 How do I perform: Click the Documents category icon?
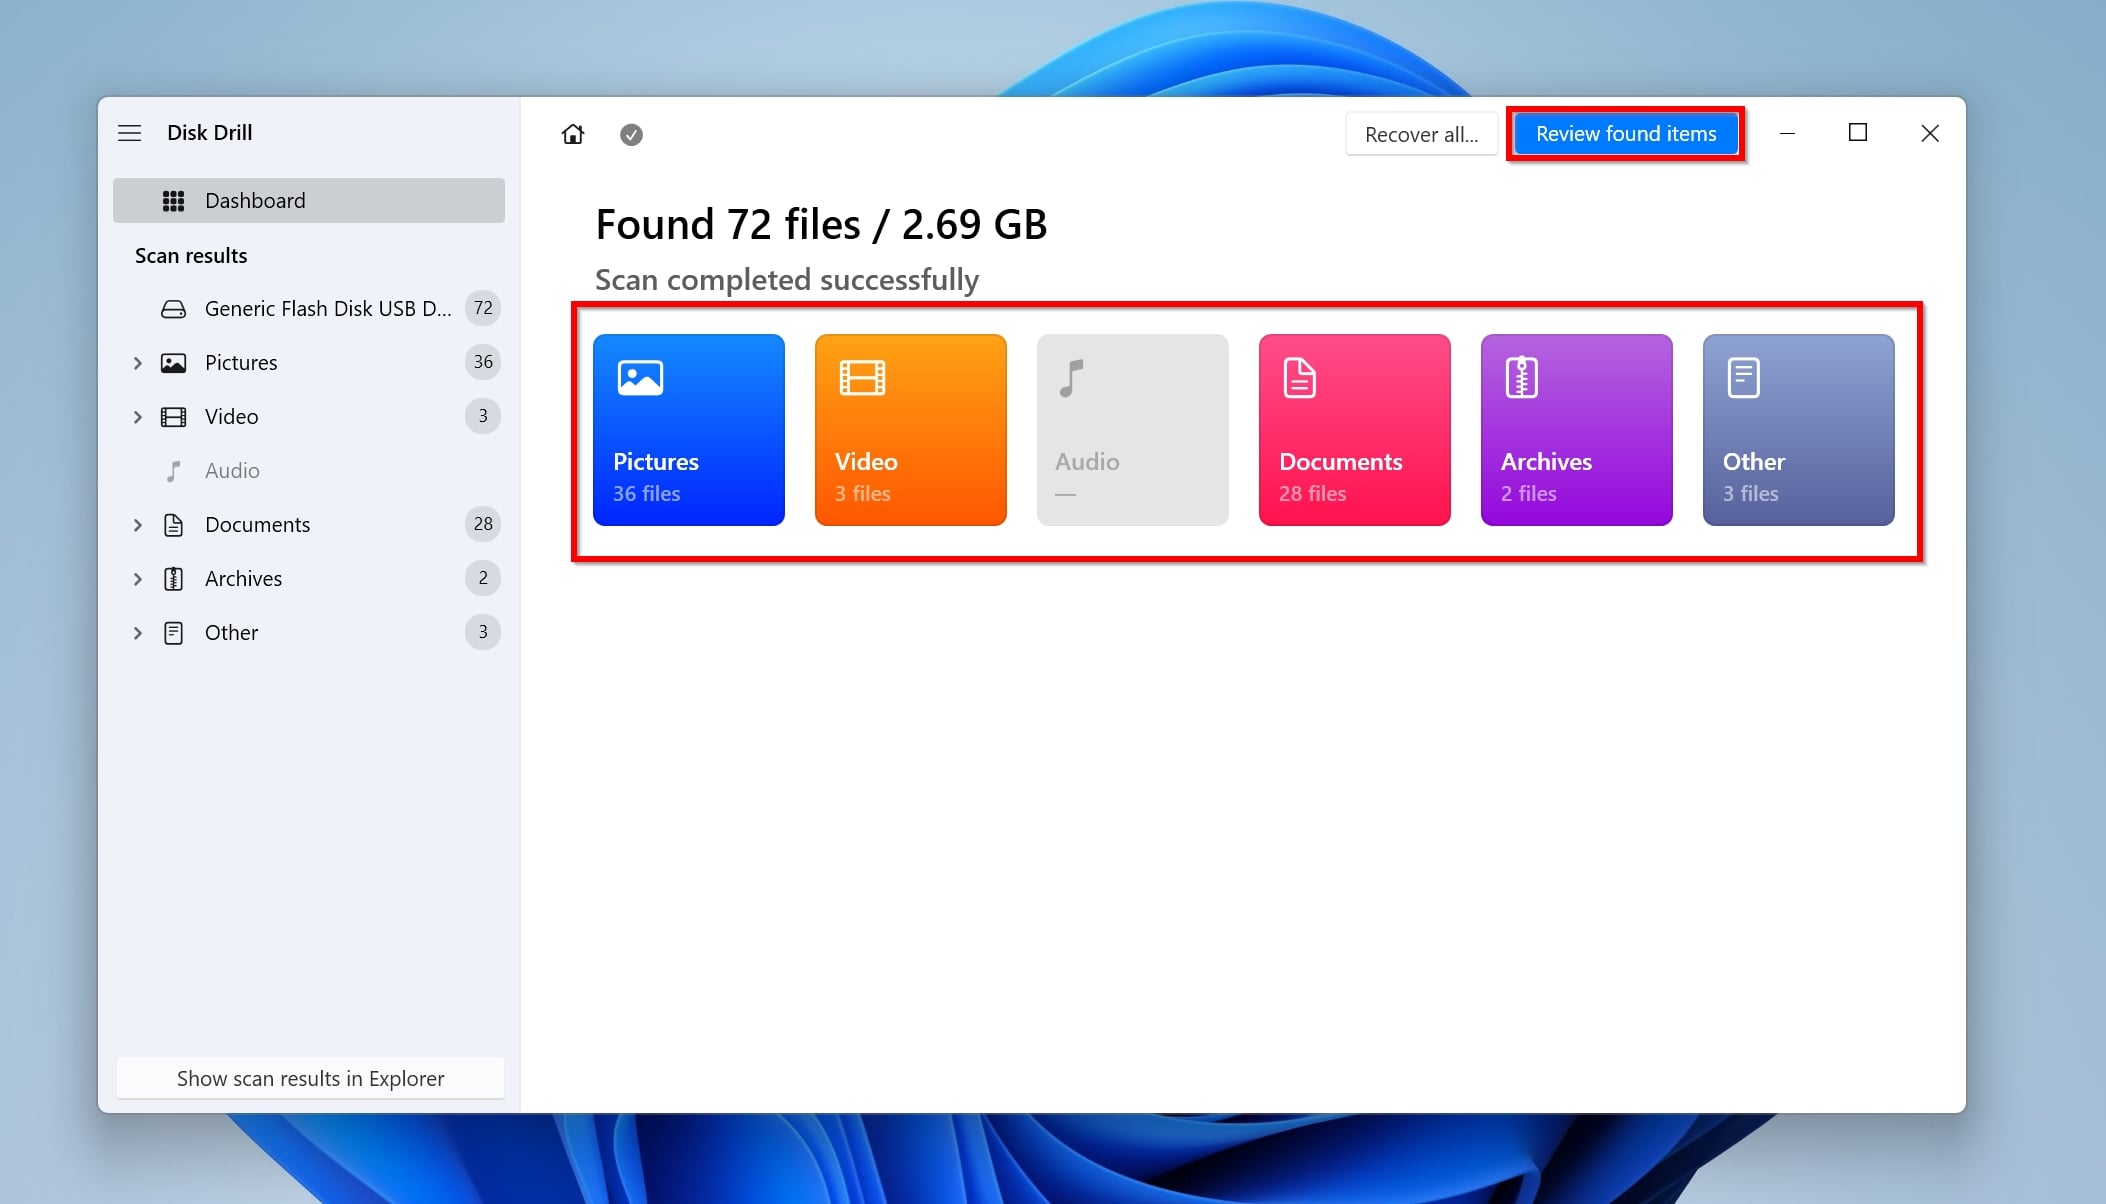pos(1352,428)
